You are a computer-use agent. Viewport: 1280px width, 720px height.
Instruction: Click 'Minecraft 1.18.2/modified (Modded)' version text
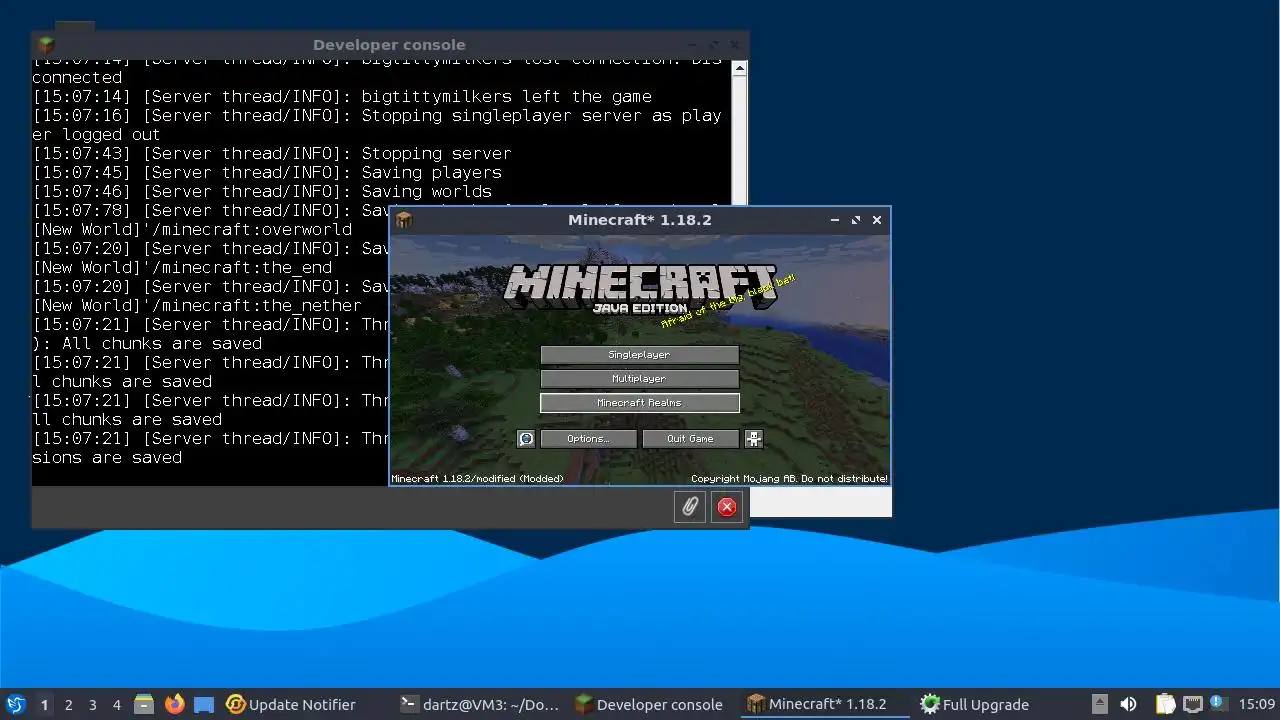click(x=477, y=479)
